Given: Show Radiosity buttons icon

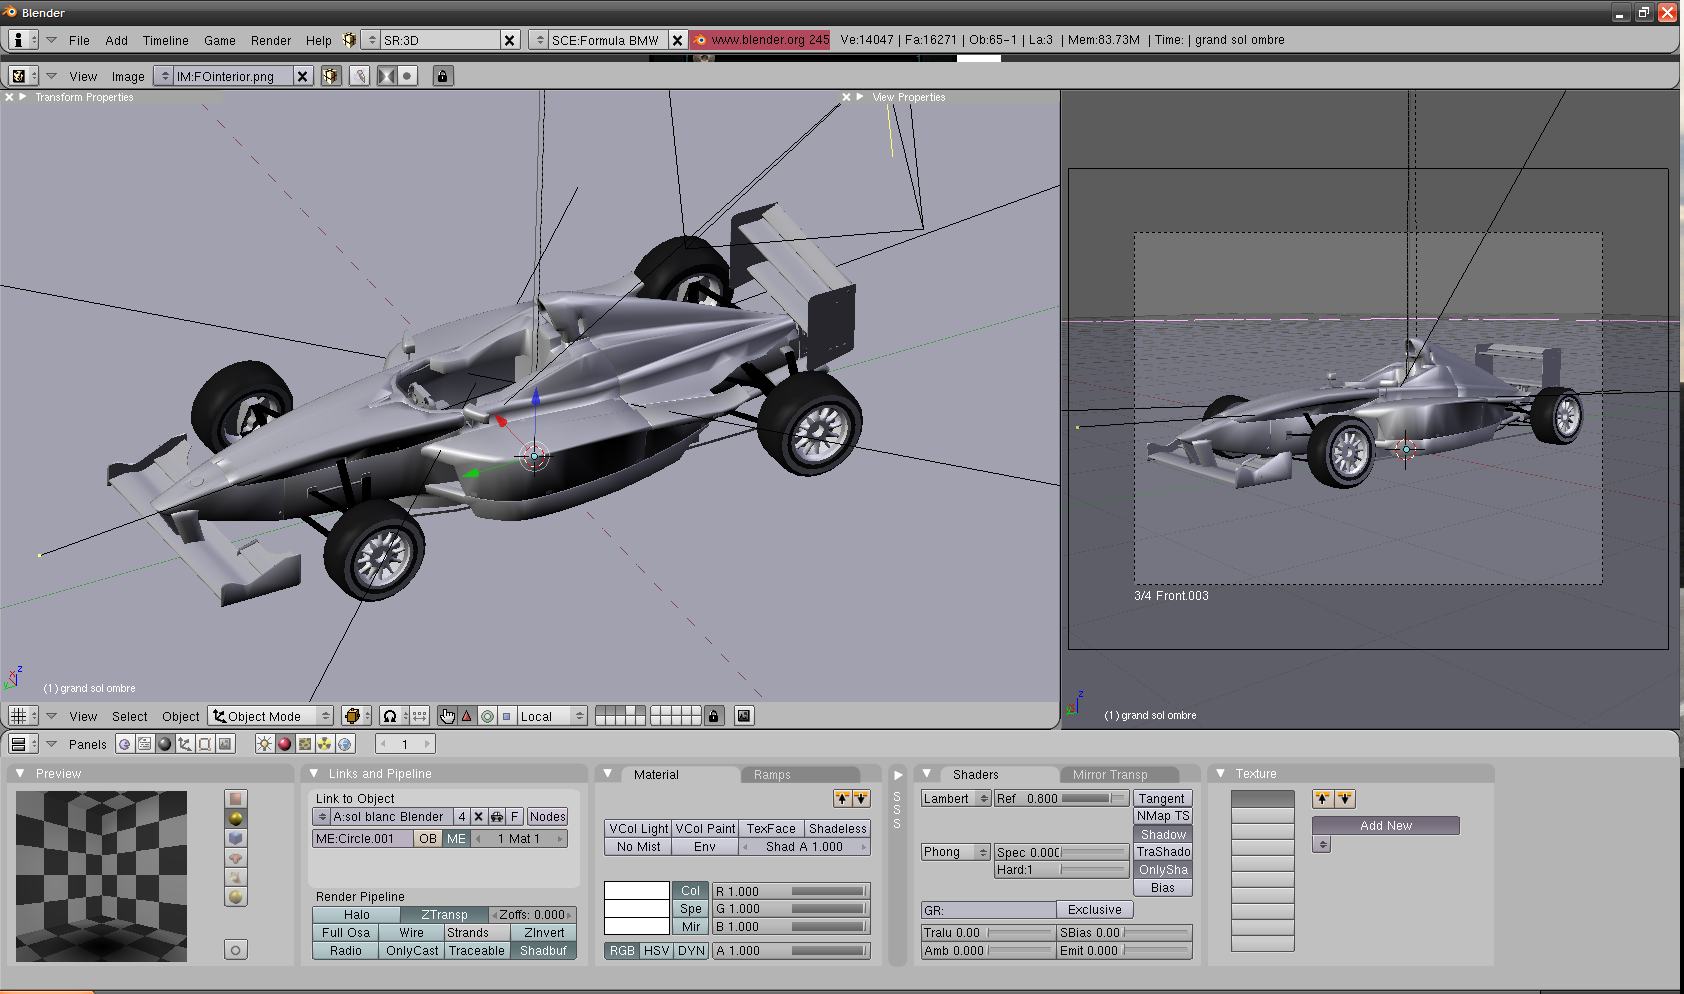Looking at the screenshot, I should pos(324,744).
